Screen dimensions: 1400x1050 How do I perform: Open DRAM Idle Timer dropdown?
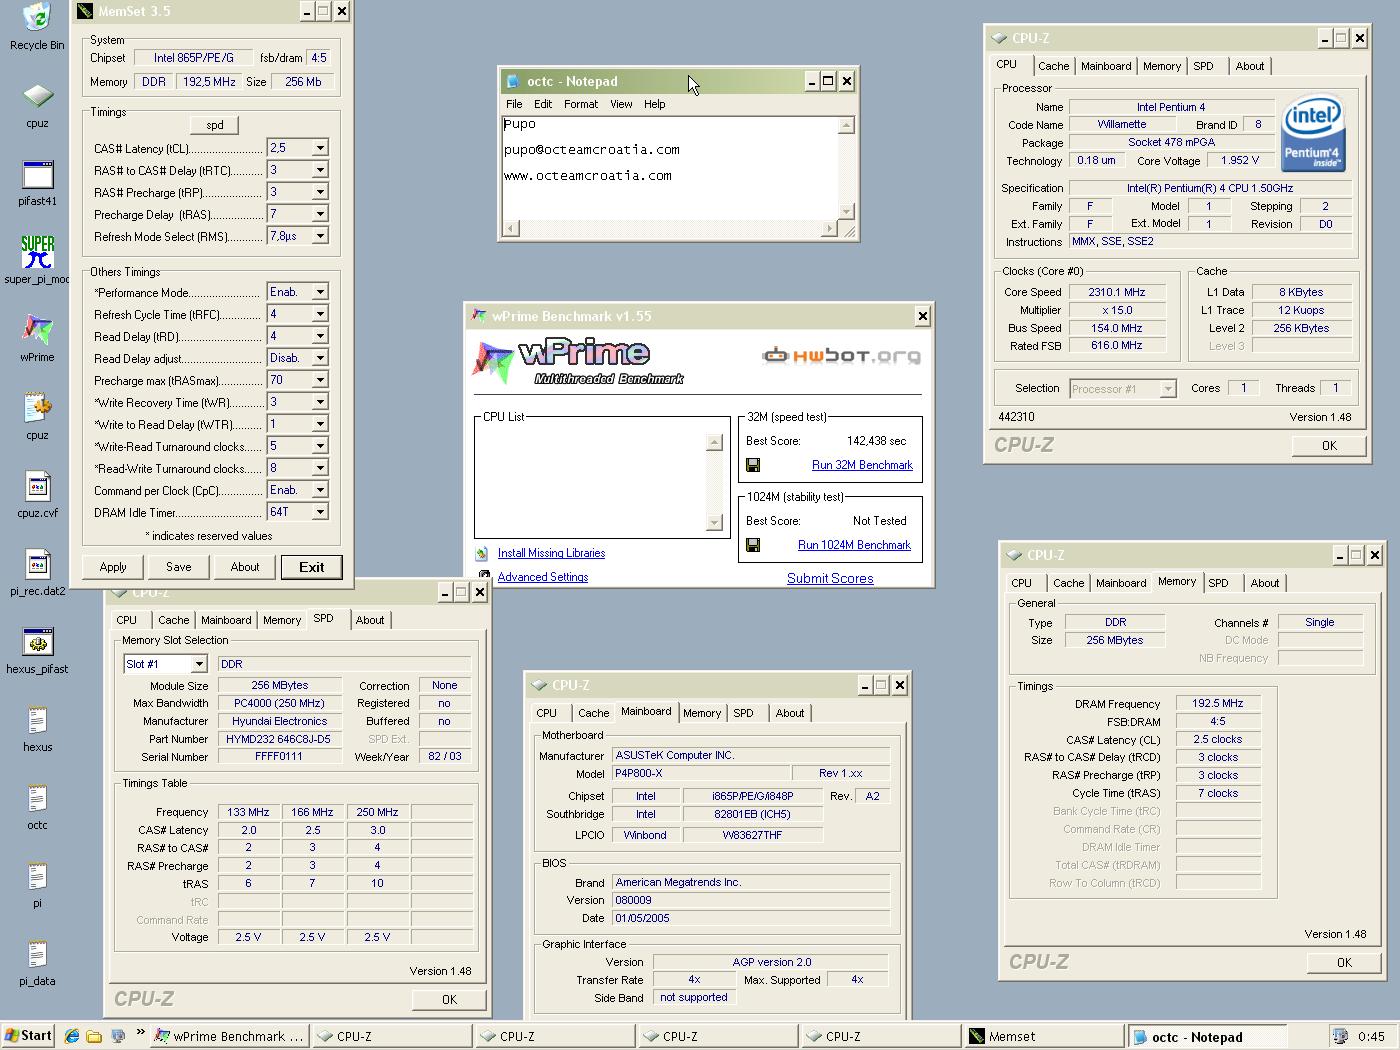coord(320,512)
